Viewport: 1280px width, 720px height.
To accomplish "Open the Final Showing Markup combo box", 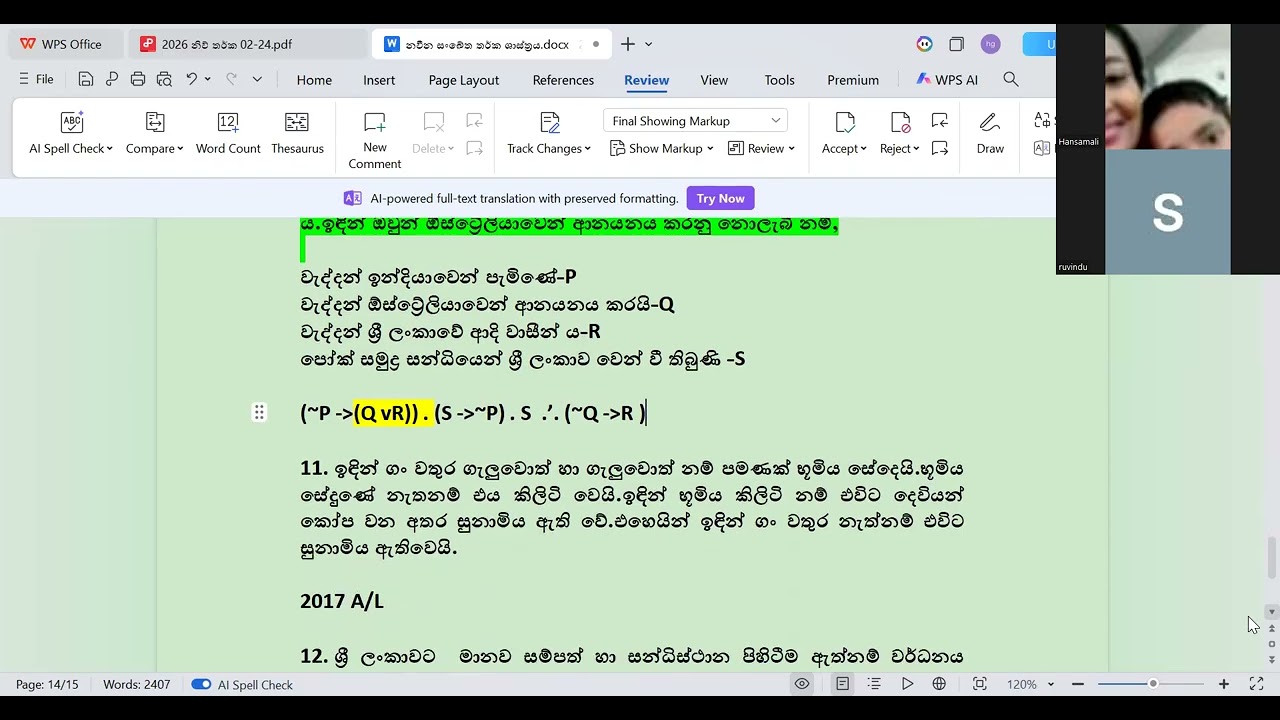I will (695, 121).
